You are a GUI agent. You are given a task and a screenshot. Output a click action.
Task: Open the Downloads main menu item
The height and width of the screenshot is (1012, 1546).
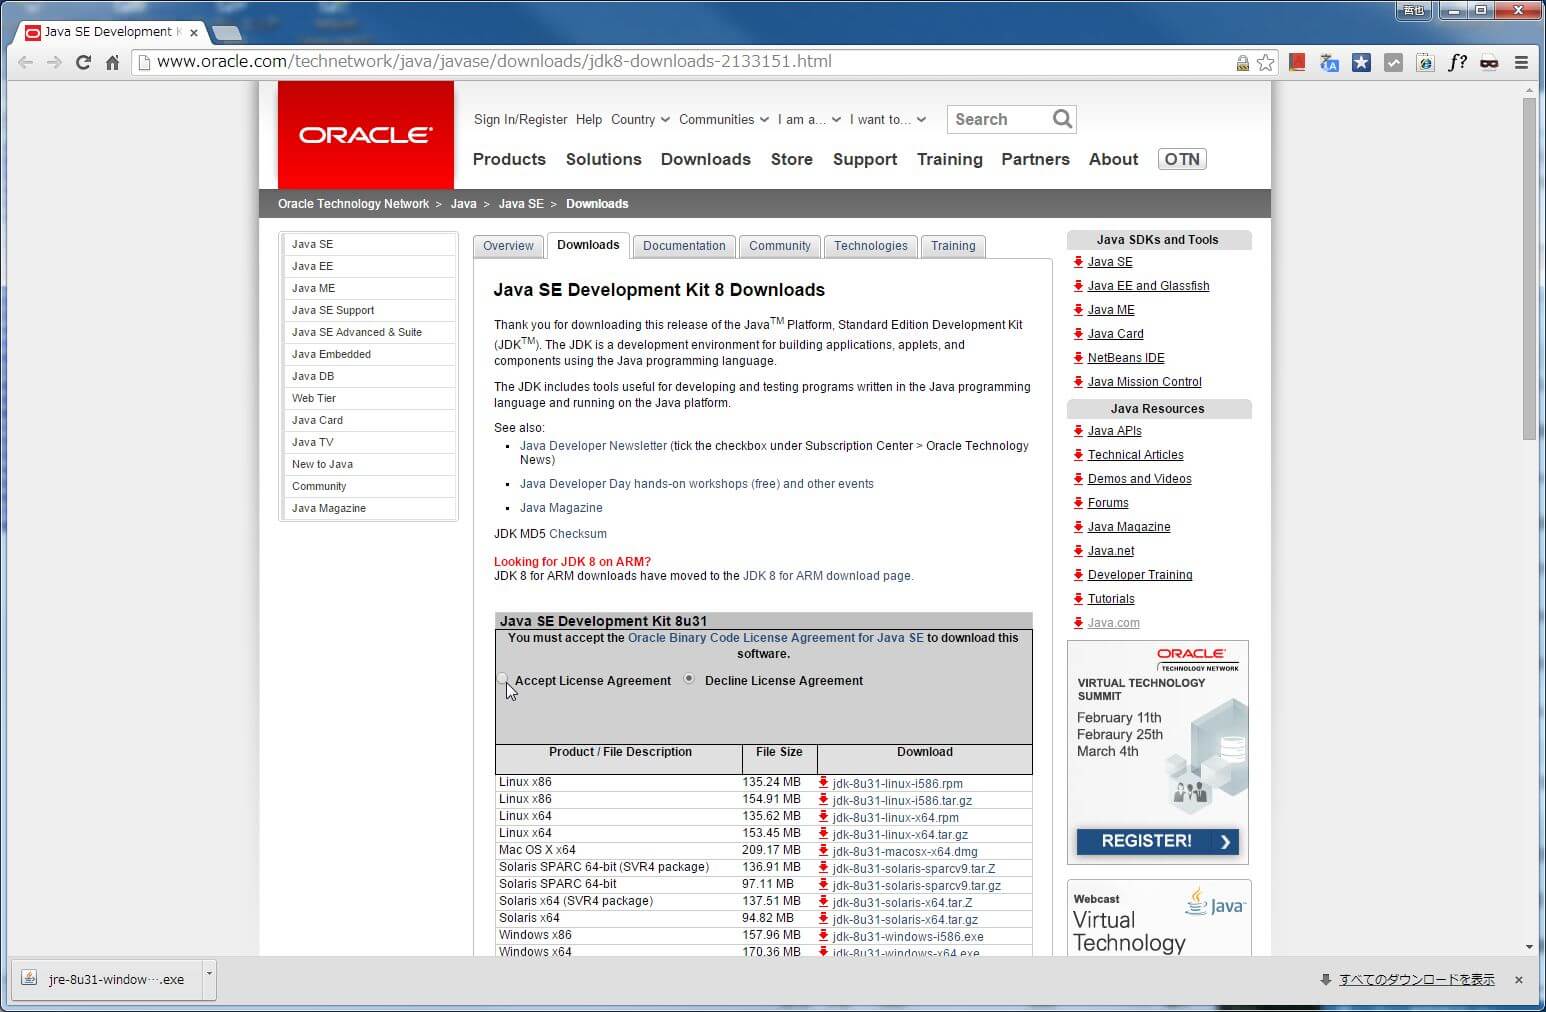[705, 159]
